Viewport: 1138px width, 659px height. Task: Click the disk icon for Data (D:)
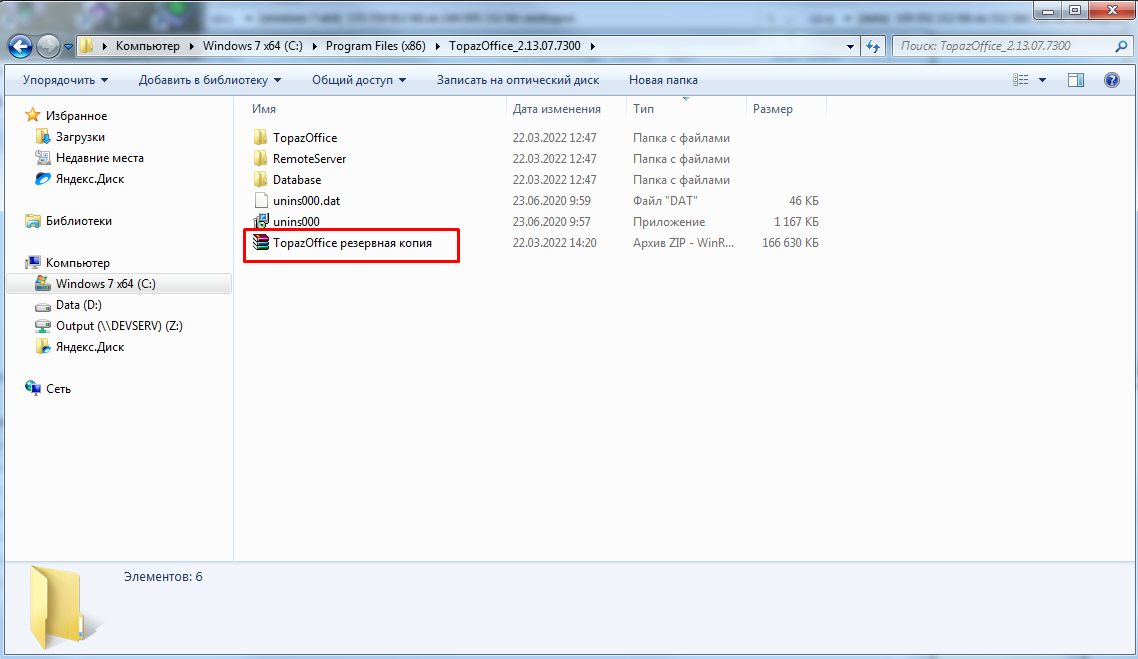(42, 306)
